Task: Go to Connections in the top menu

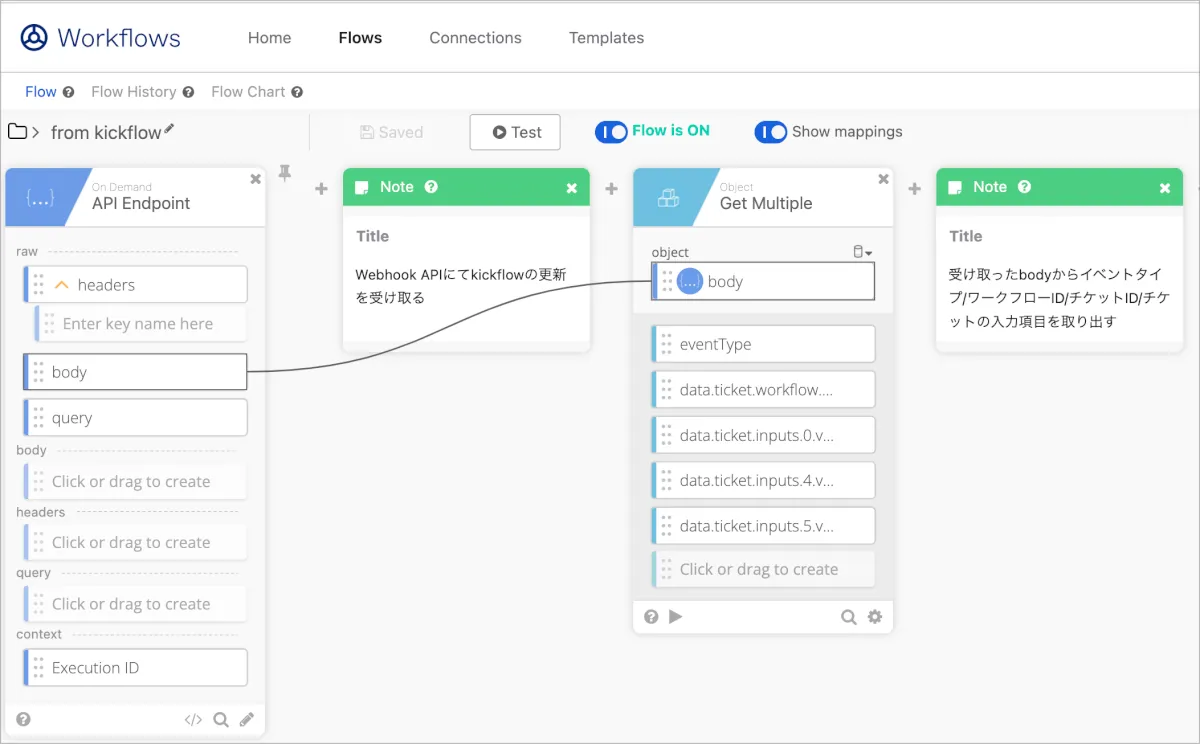Action: pos(475,38)
